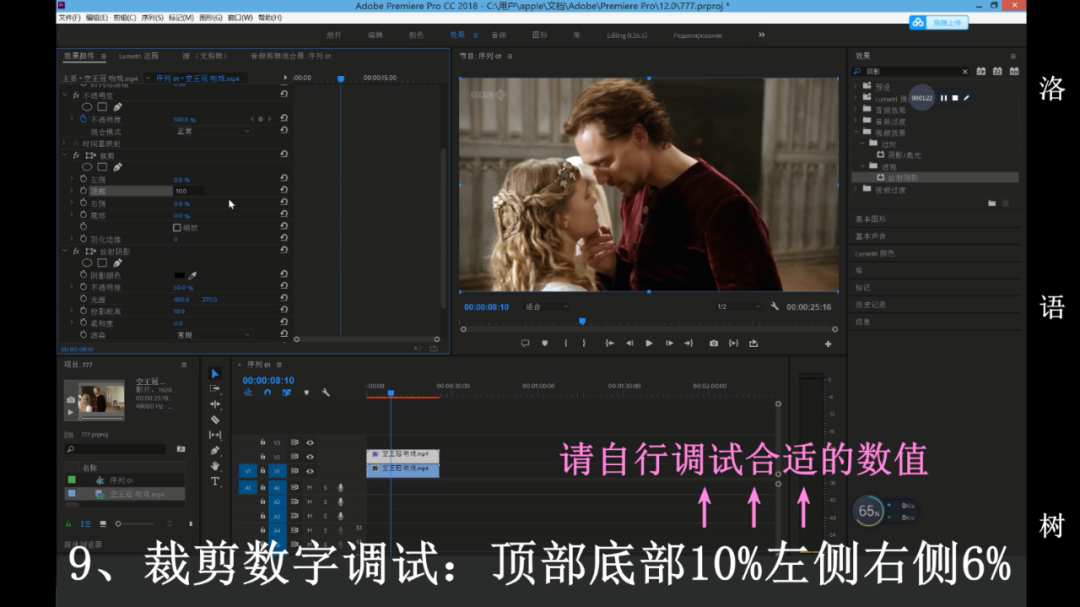Hide video track V3 with eye icon

(310, 442)
